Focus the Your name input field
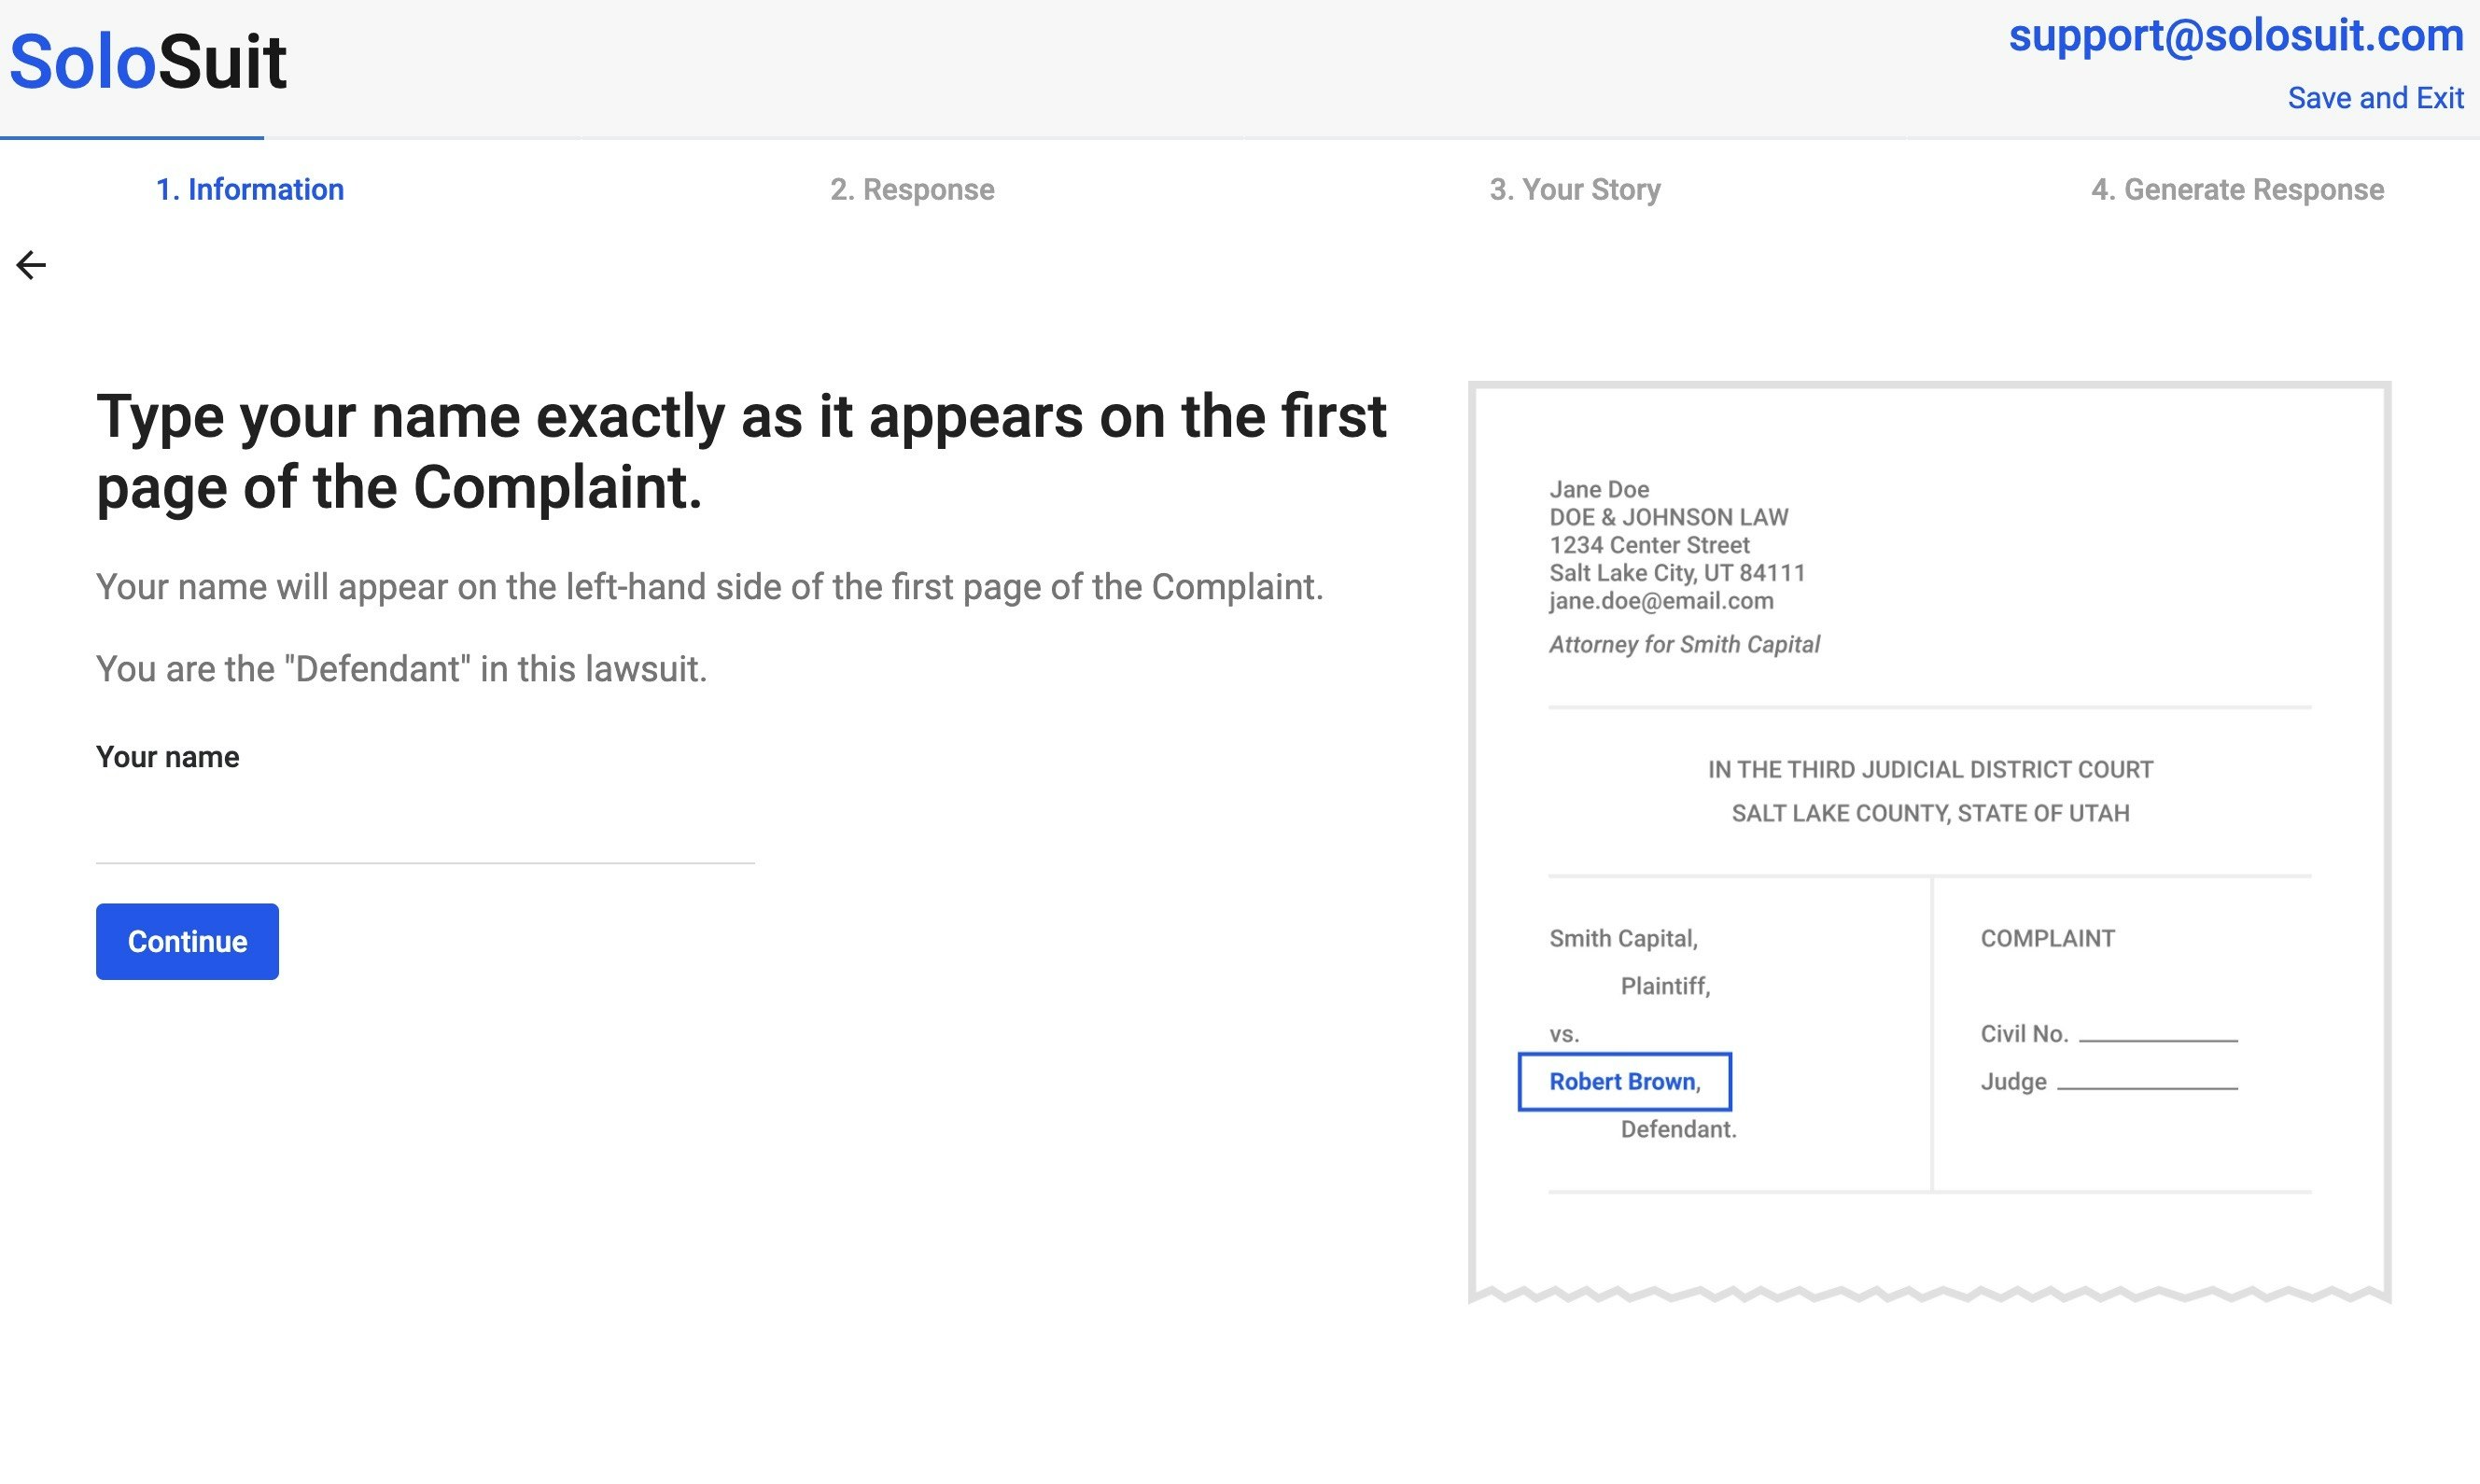The image size is (2480, 1484). point(425,833)
